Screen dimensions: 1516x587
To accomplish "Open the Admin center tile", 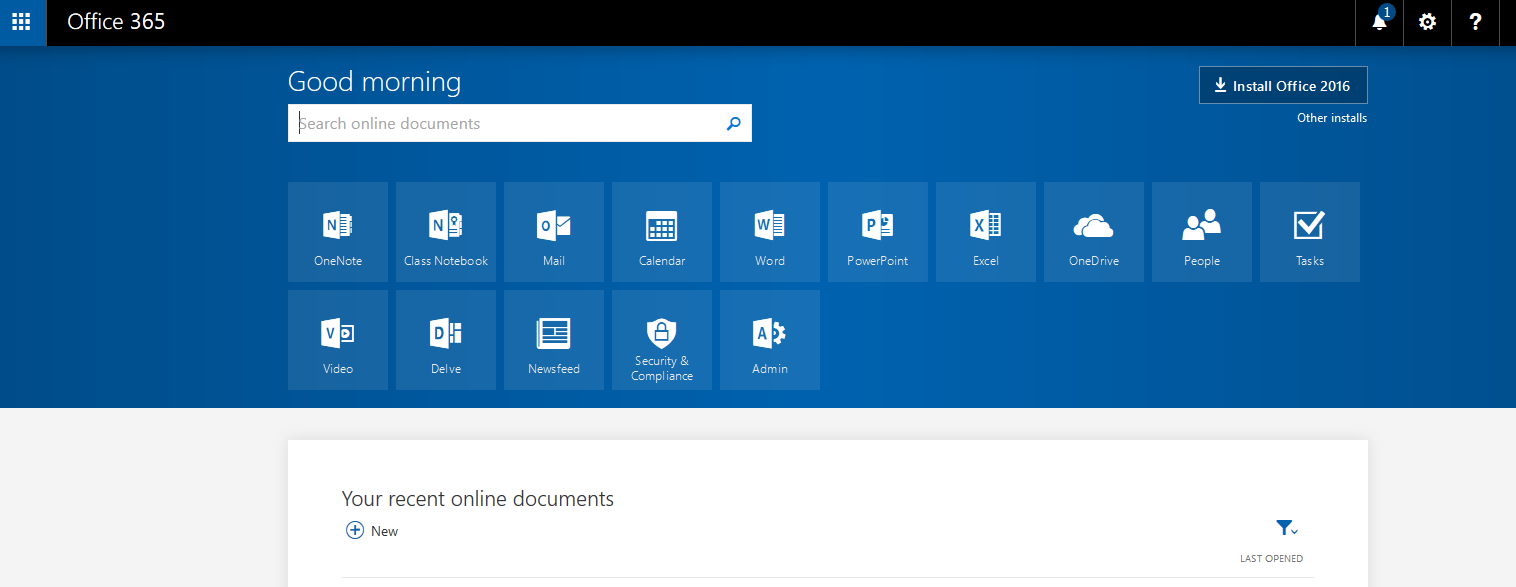I will [770, 340].
